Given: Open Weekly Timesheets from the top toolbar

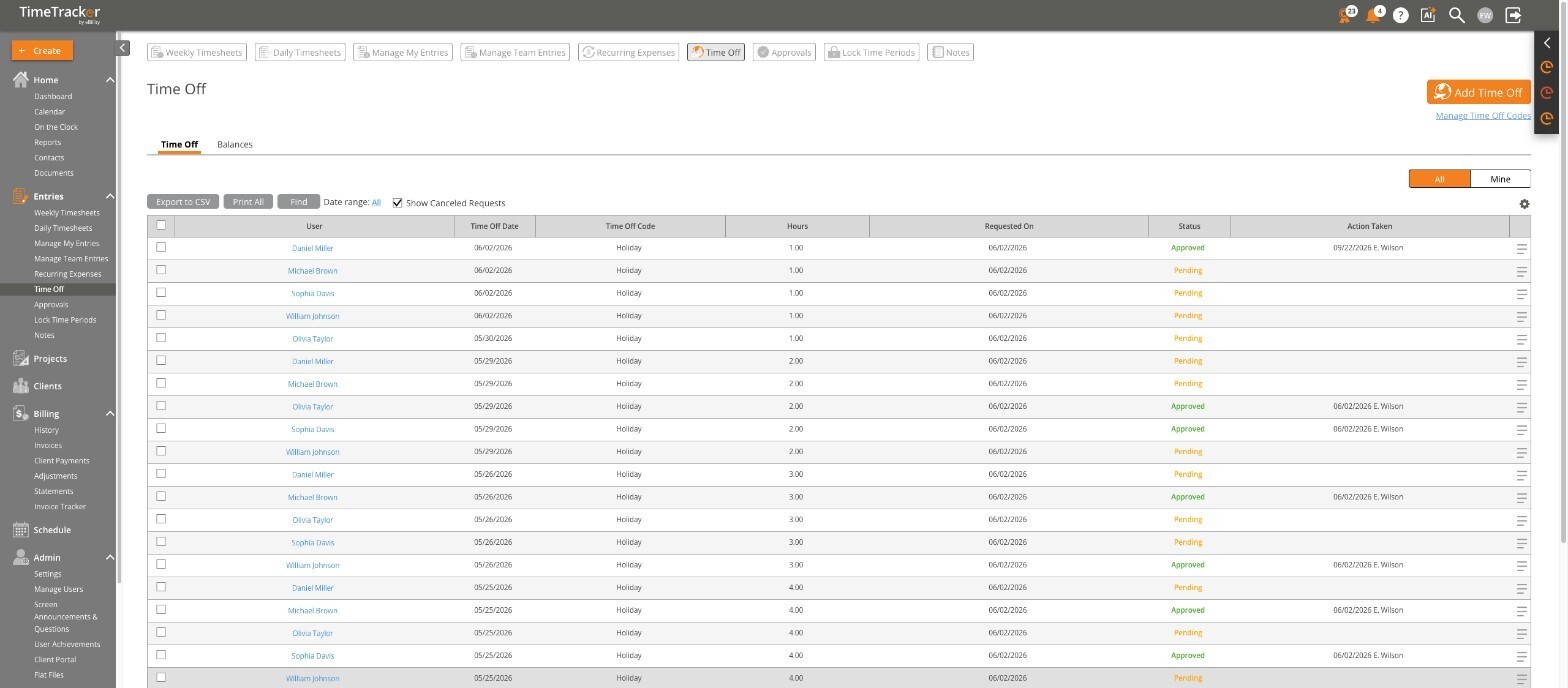Looking at the screenshot, I should (x=197, y=52).
